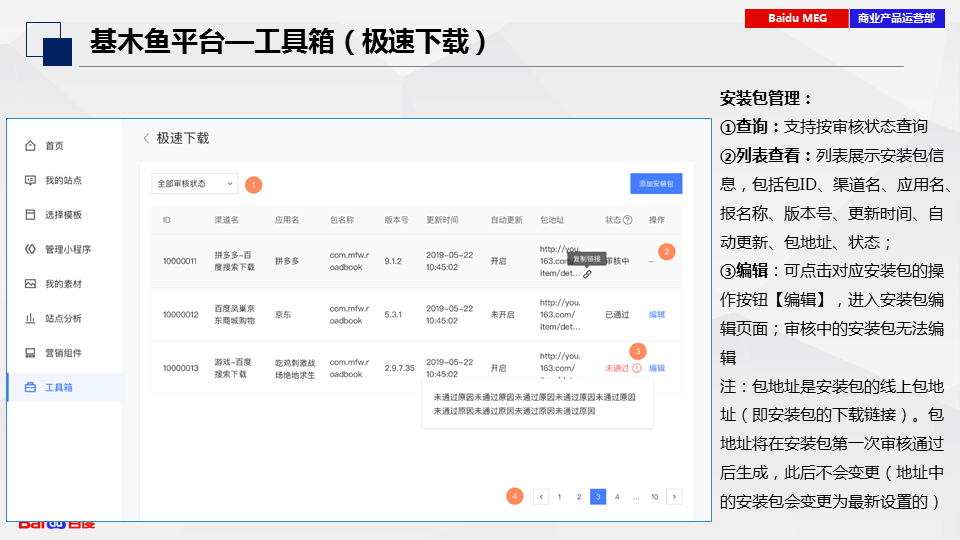Image resolution: width=960 pixels, height=540 pixels.
Task: Click 编辑 for package 10000012
Action: (x=657, y=315)
